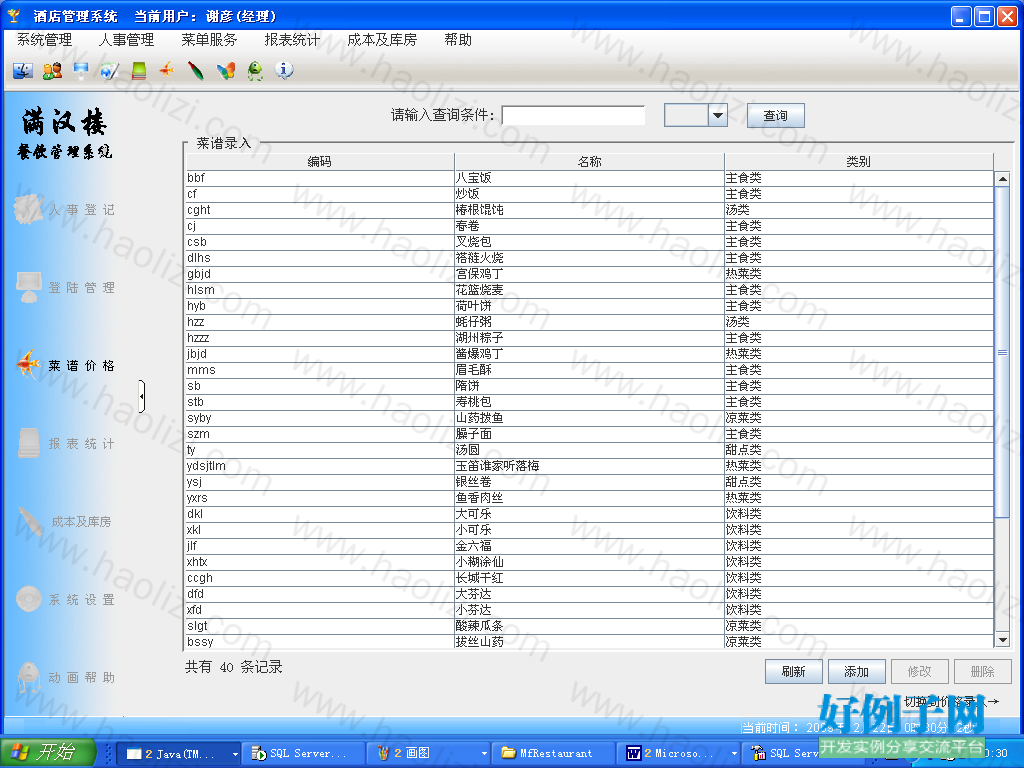Viewport: 1024px width, 768px height.
Task: Click the green stacked books toolbar icon
Action: [138, 70]
